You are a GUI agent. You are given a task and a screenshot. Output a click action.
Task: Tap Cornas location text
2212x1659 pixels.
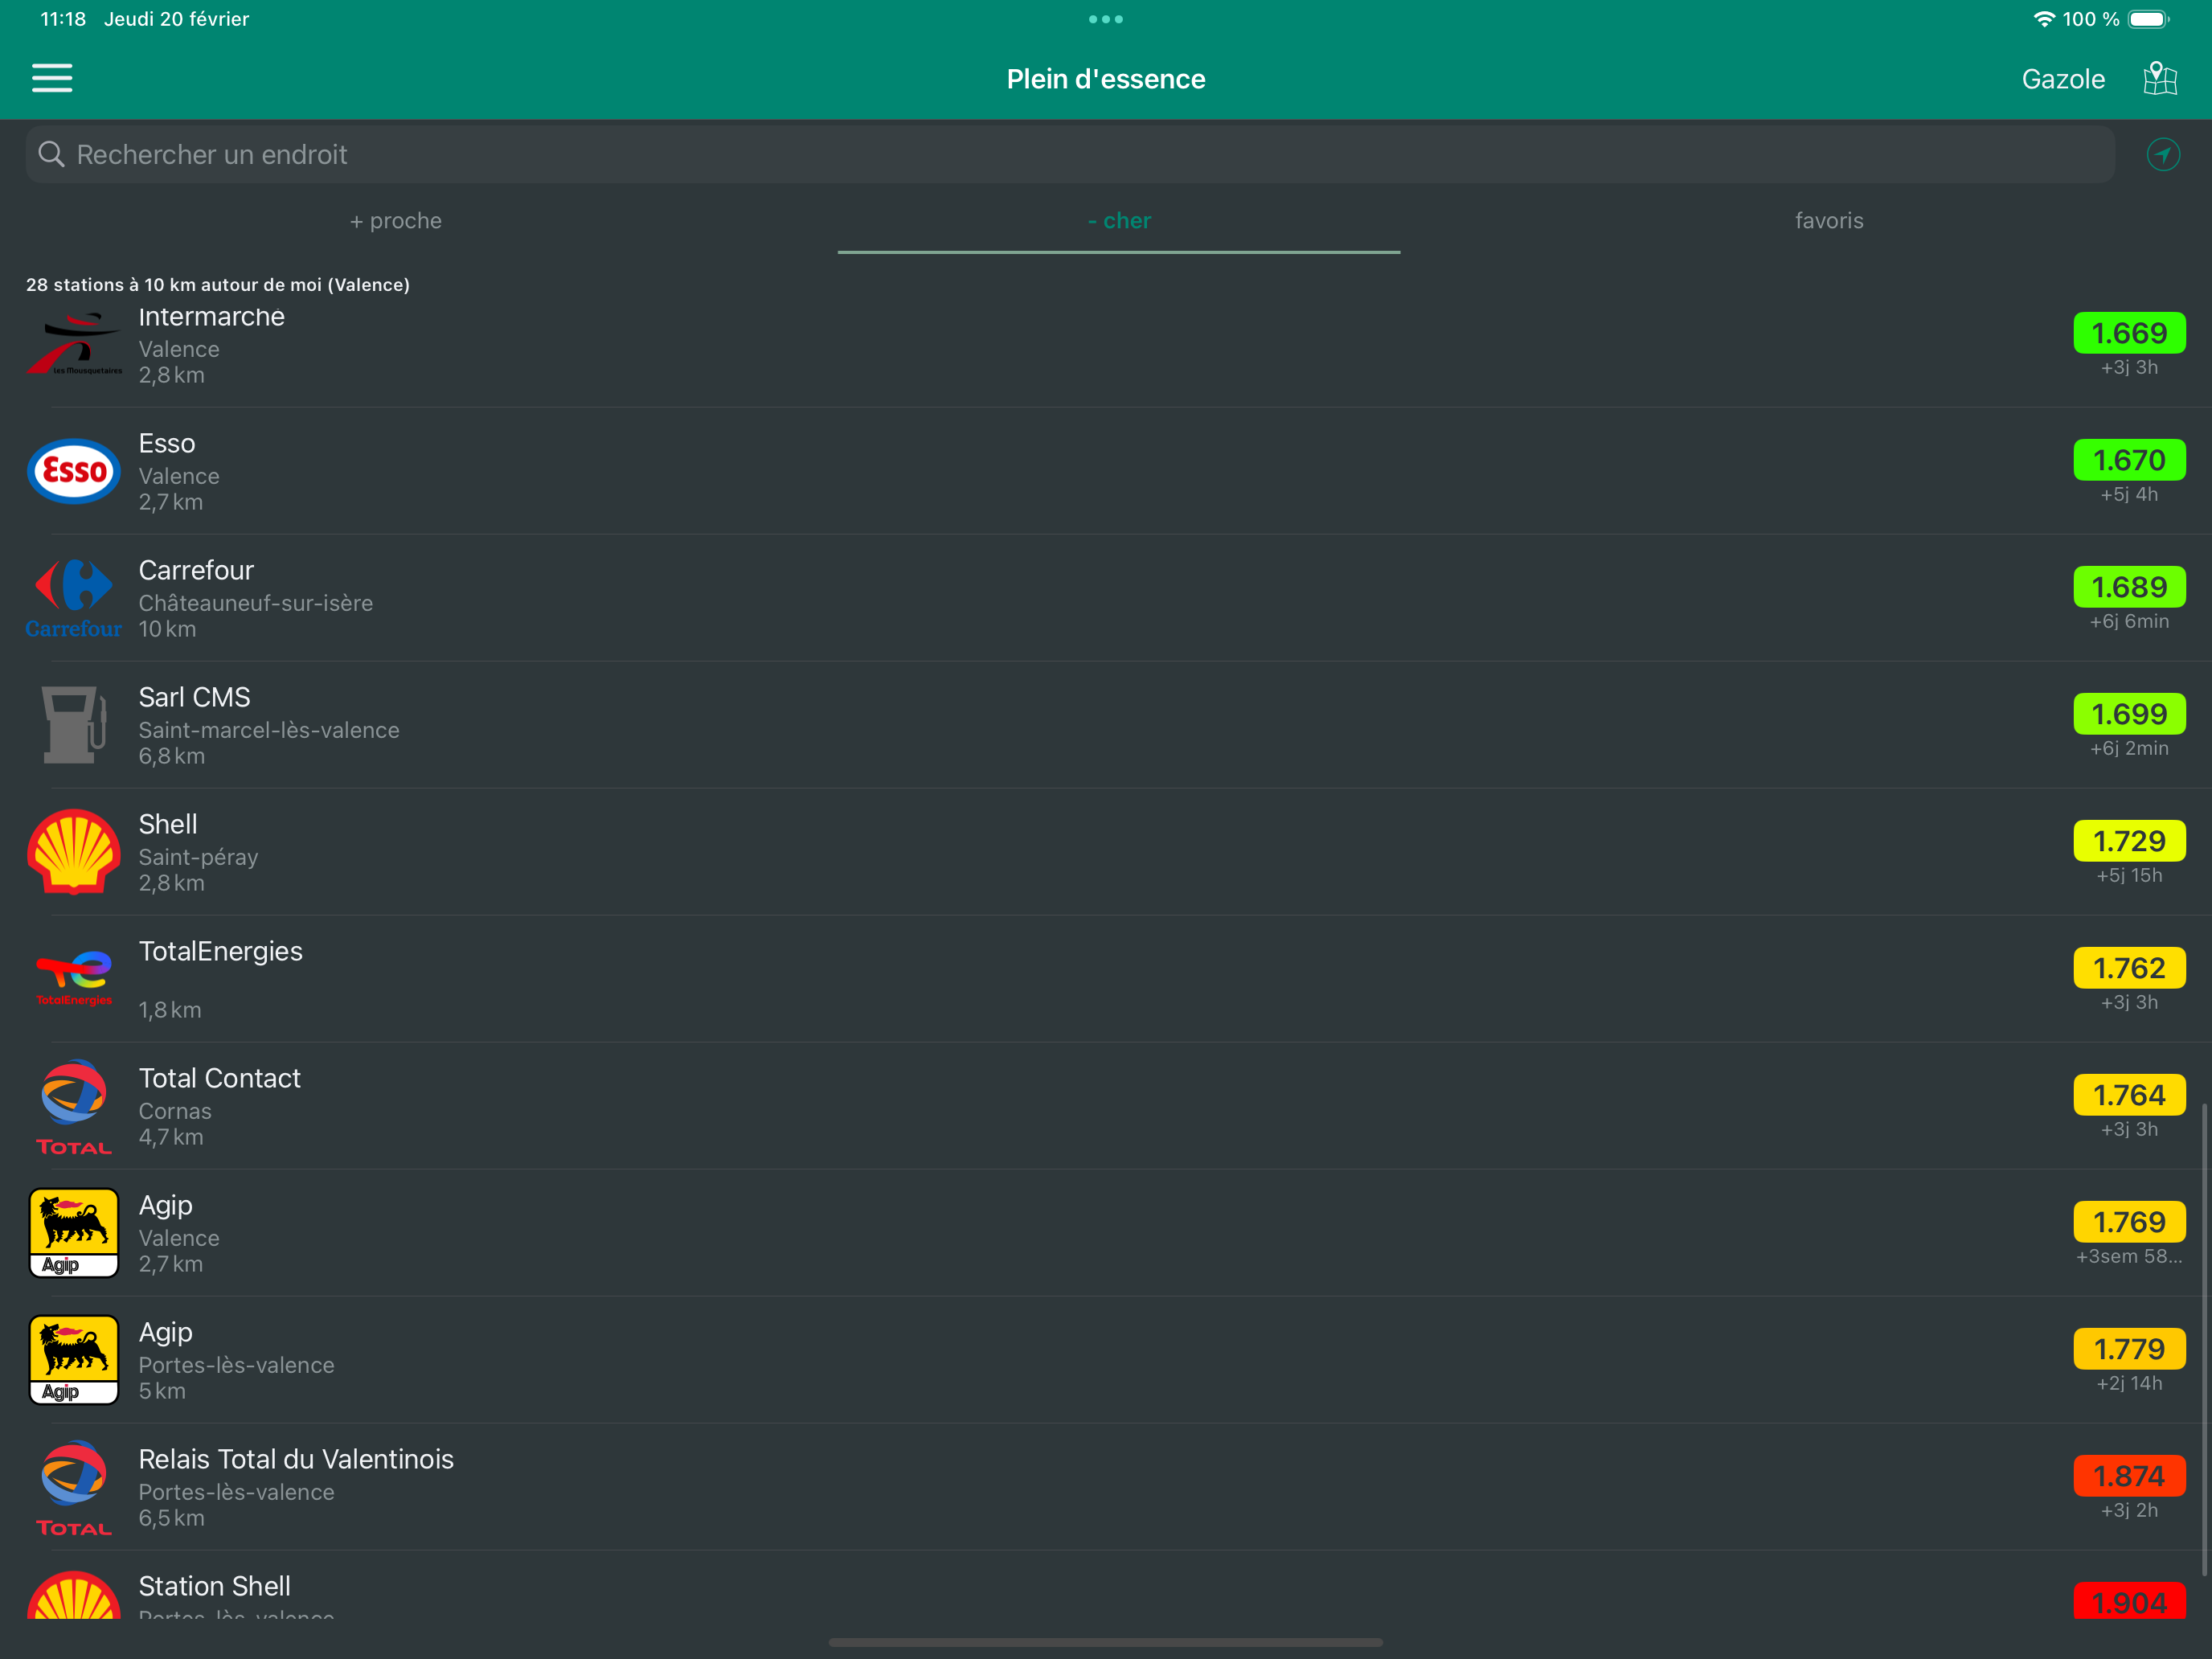[x=175, y=1111]
